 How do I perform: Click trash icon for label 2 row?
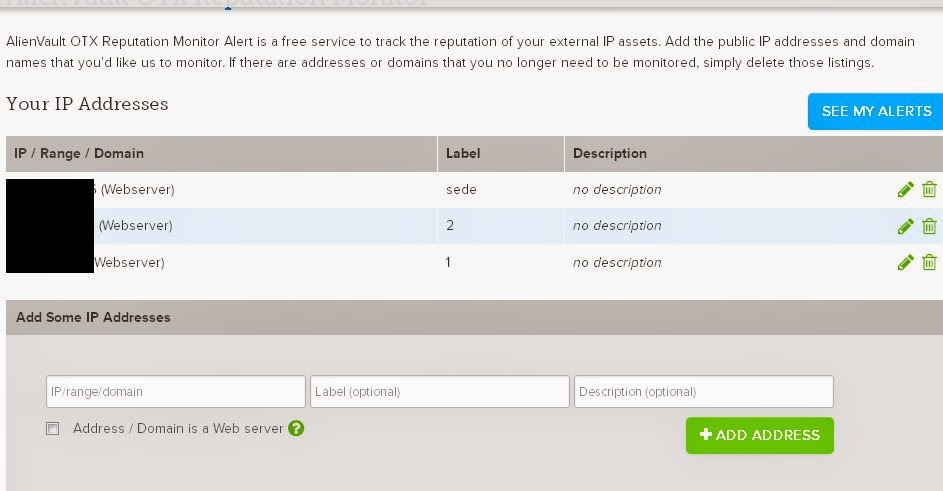[x=929, y=226]
